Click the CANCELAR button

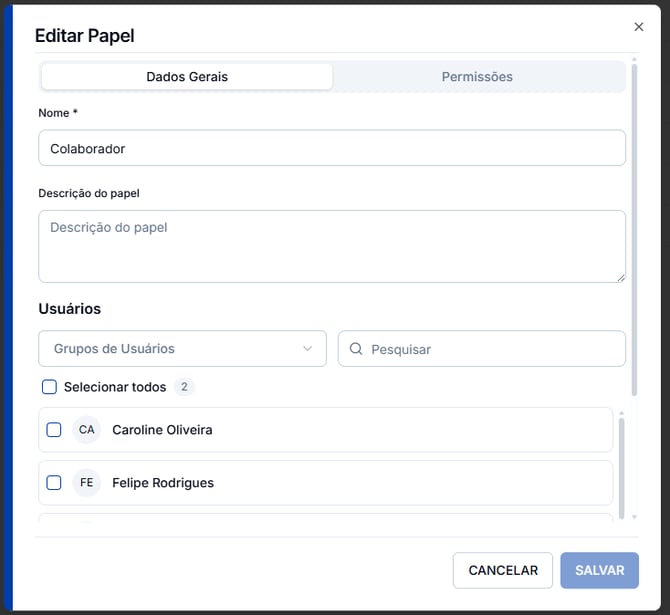(502, 570)
